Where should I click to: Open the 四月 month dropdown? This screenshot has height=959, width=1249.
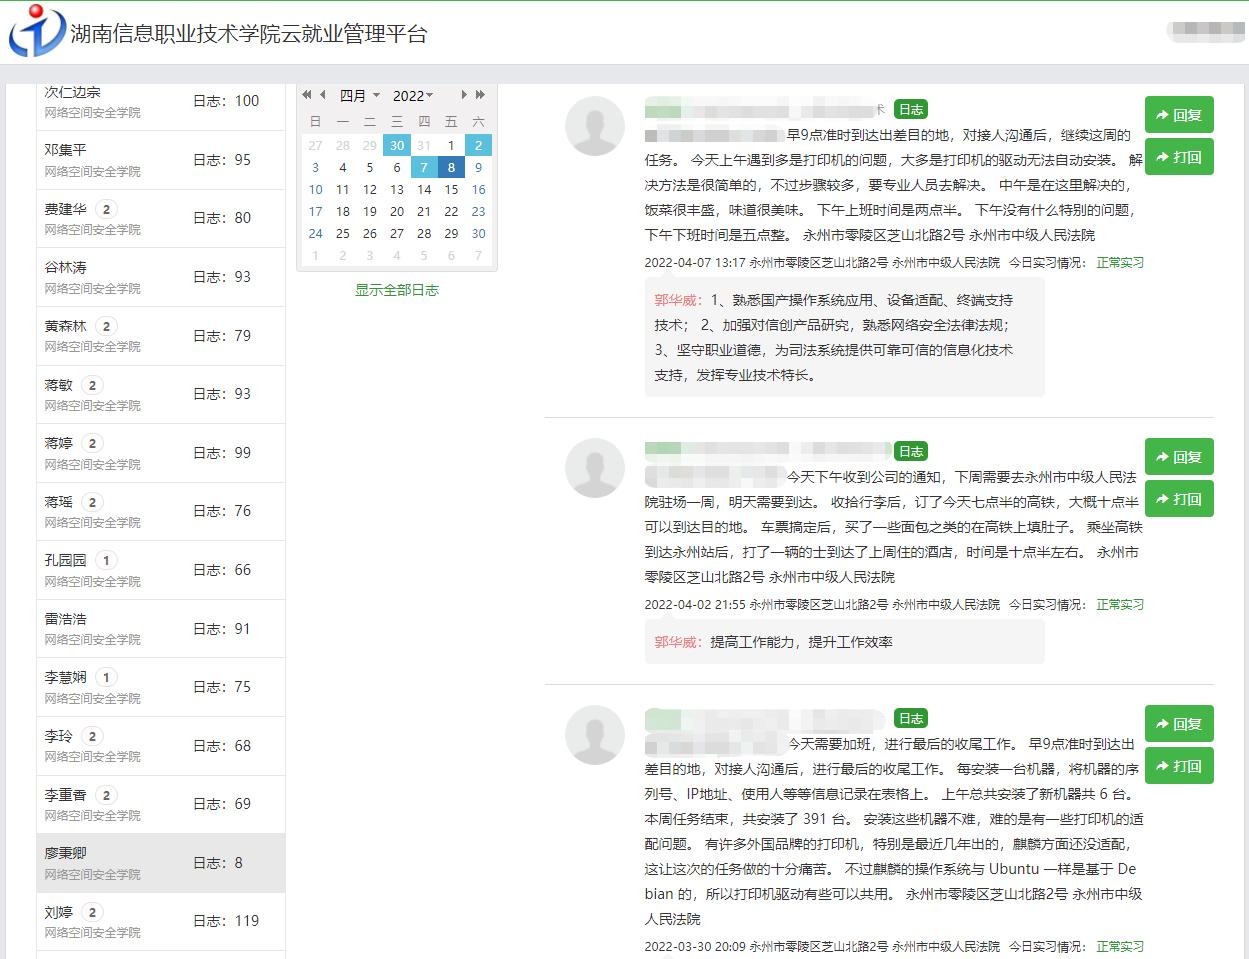(359, 96)
